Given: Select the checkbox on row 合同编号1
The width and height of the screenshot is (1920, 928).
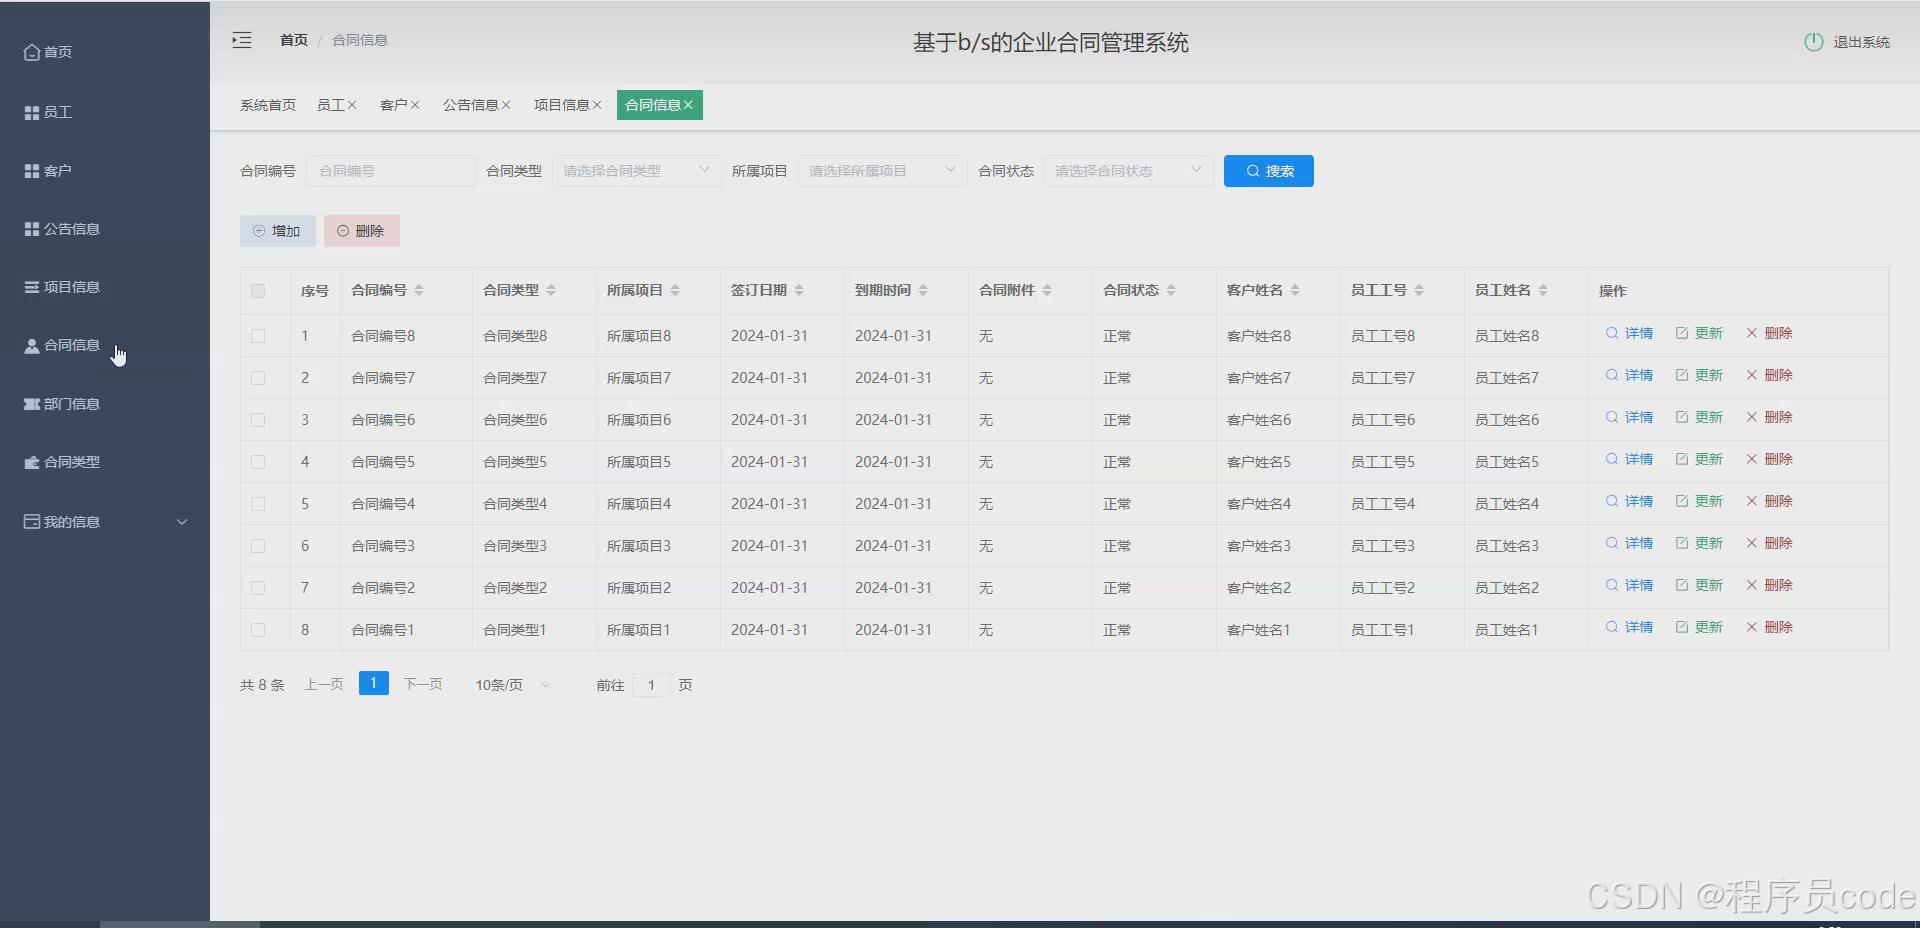Looking at the screenshot, I should [259, 630].
